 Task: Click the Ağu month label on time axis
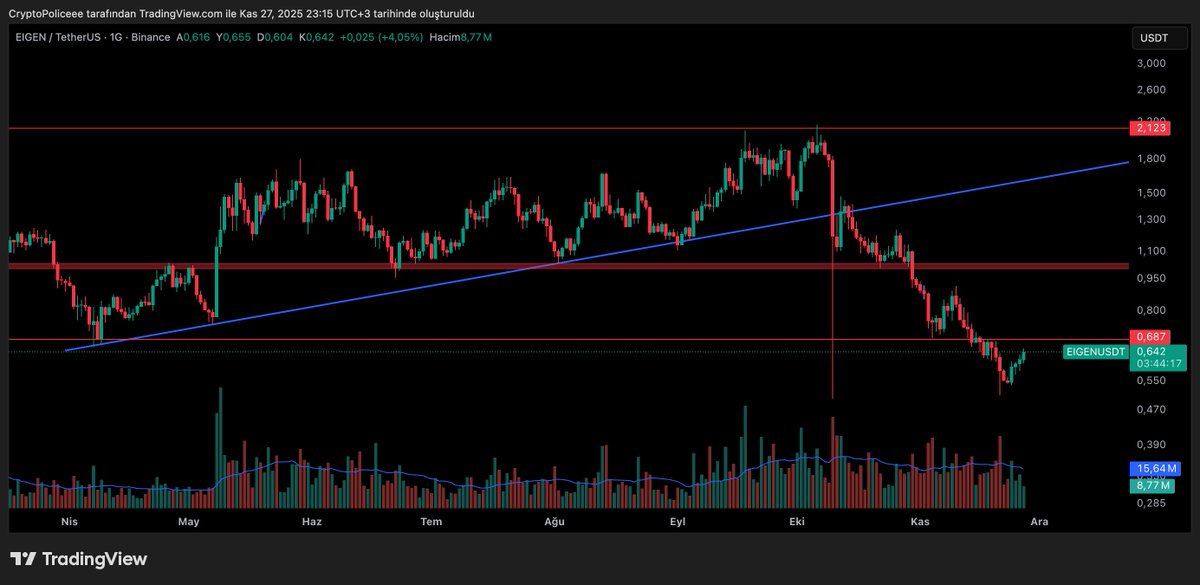pyautogui.click(x=554, y=522)
